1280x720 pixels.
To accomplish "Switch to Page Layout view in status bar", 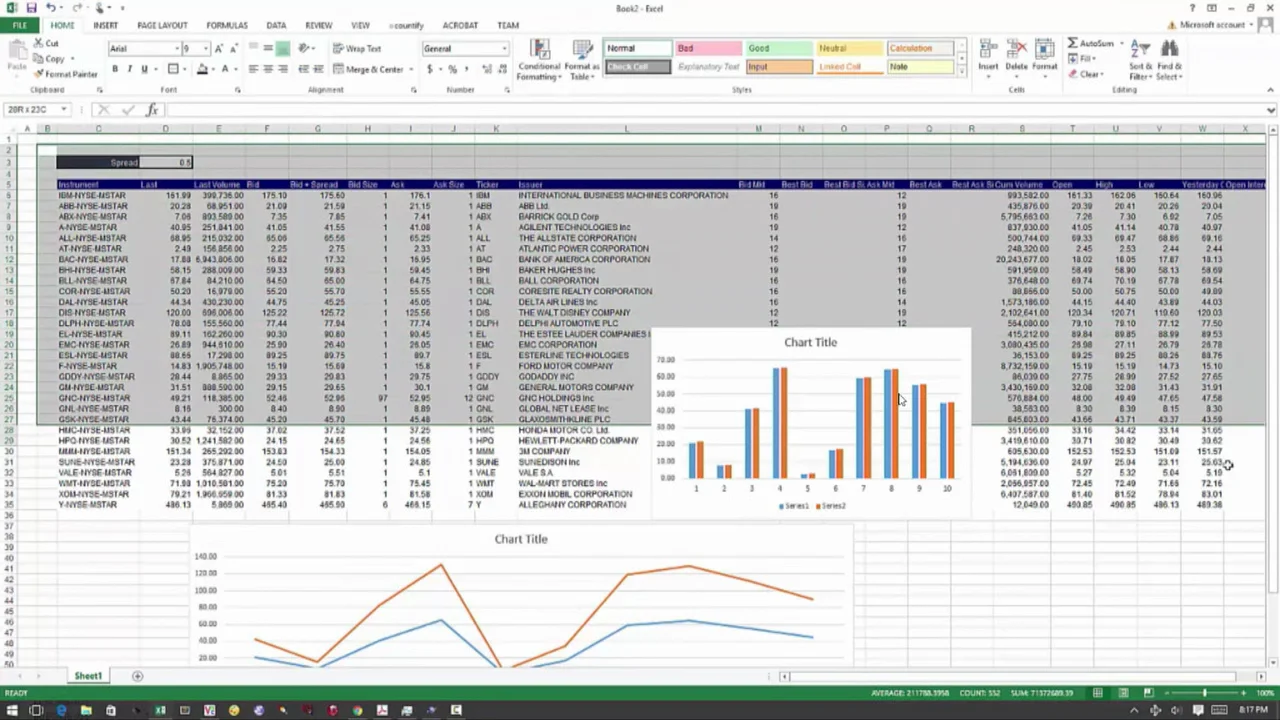I will [x=1123, y=693].
